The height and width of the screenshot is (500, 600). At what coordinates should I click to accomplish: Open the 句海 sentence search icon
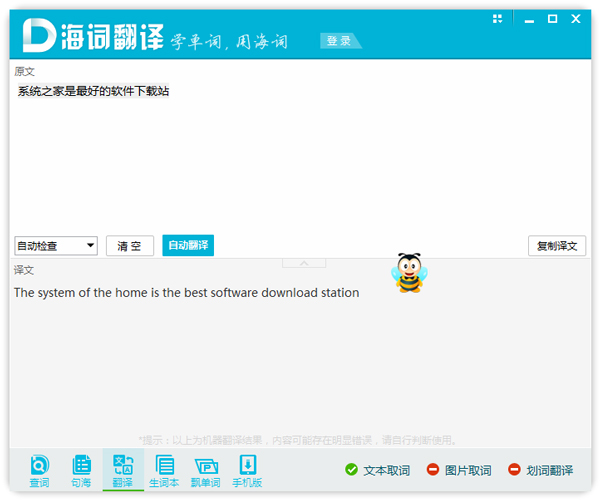(81, 469)
